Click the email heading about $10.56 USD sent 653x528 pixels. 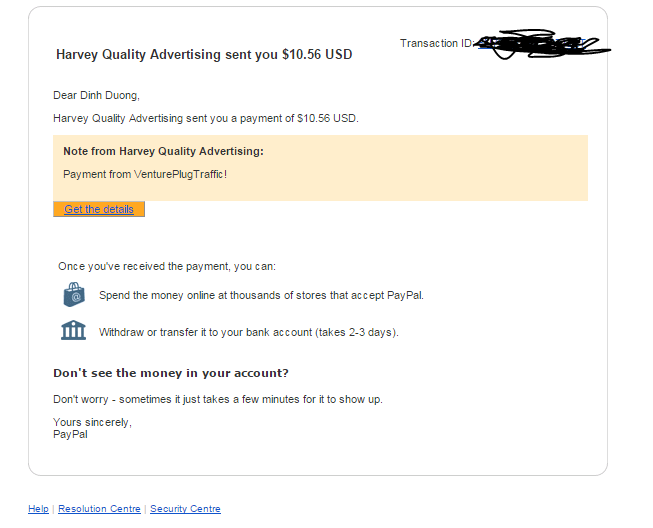point(204,54)
